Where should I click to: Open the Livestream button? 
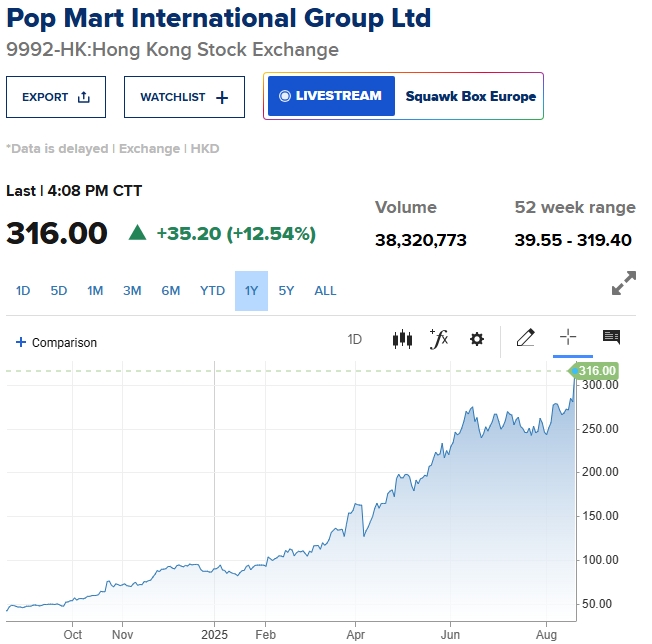click(331, 96)
